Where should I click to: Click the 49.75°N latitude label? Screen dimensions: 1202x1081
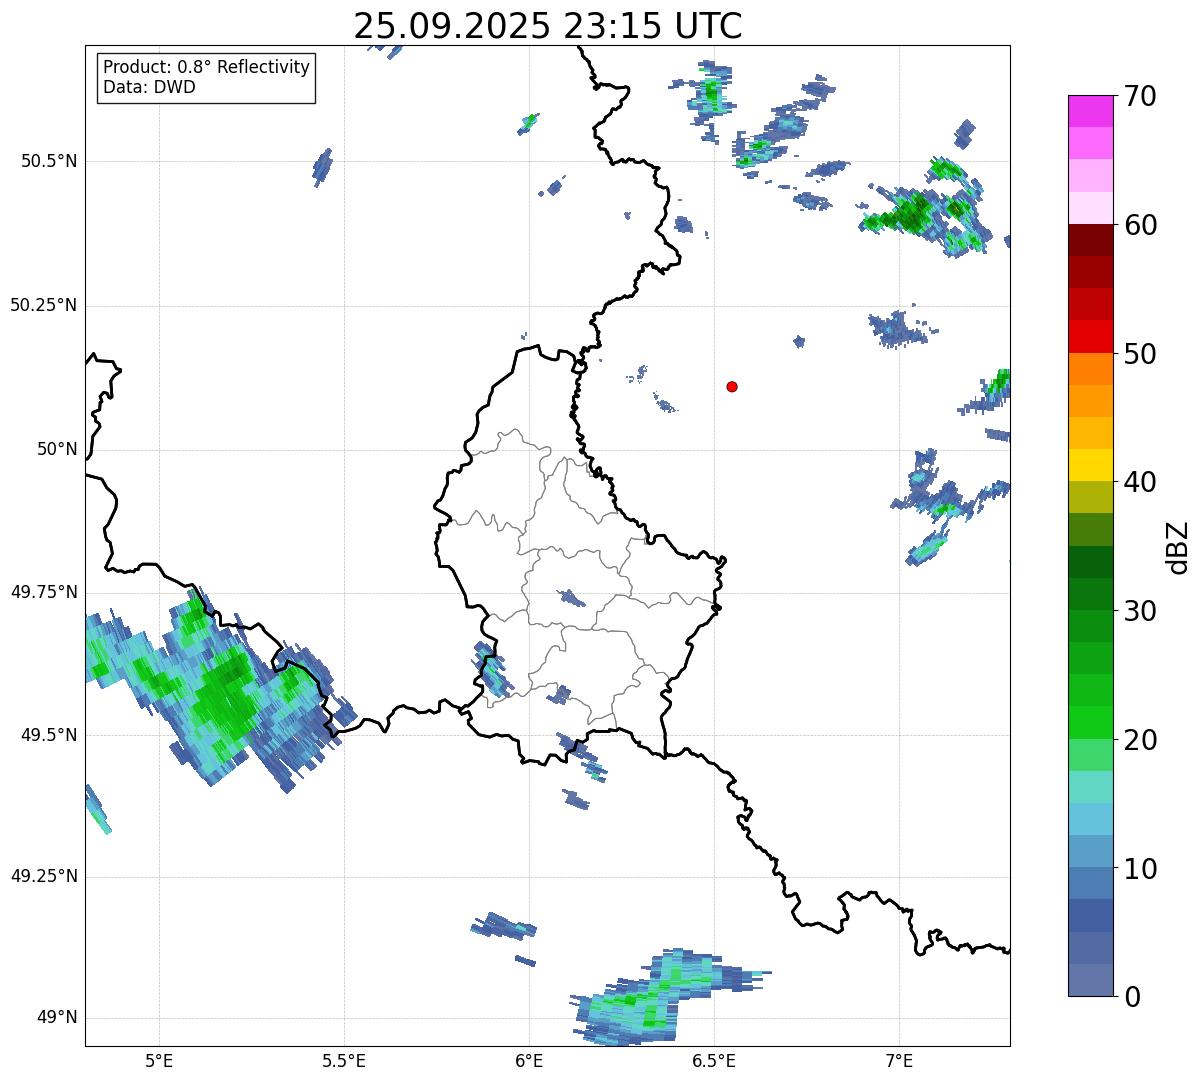pos(44,592)
